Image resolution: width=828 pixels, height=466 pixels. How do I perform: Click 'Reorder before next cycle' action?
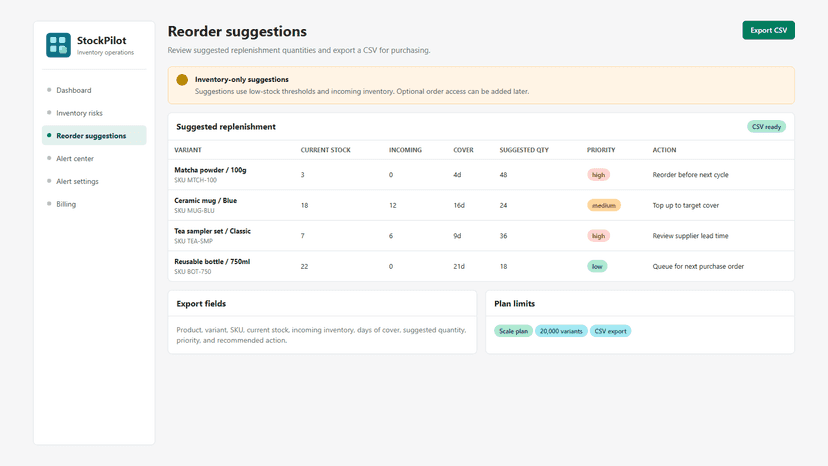coord(690,175)
